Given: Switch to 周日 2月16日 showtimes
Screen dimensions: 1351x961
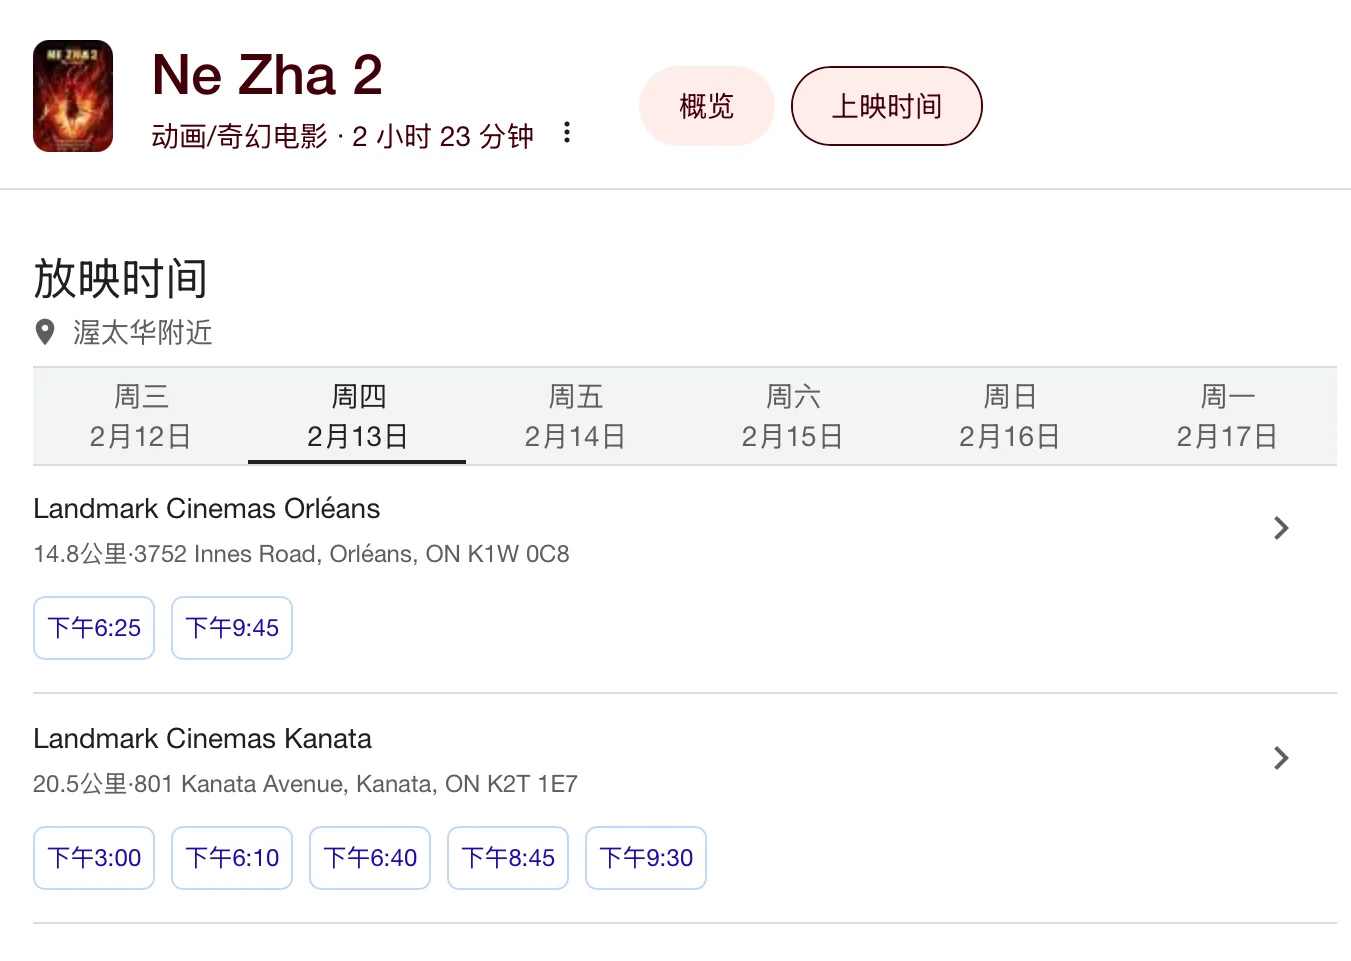Looking at the screenshot, I should [x=1009, y=416].
